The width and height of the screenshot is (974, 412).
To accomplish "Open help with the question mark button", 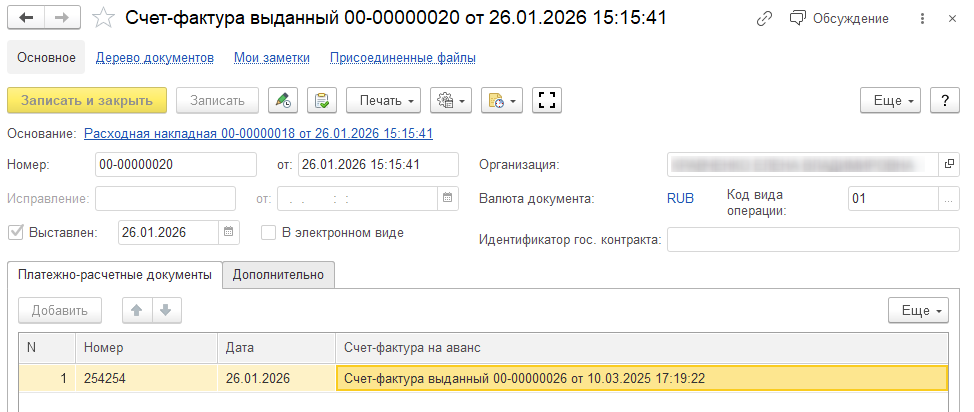I will 945,100.
